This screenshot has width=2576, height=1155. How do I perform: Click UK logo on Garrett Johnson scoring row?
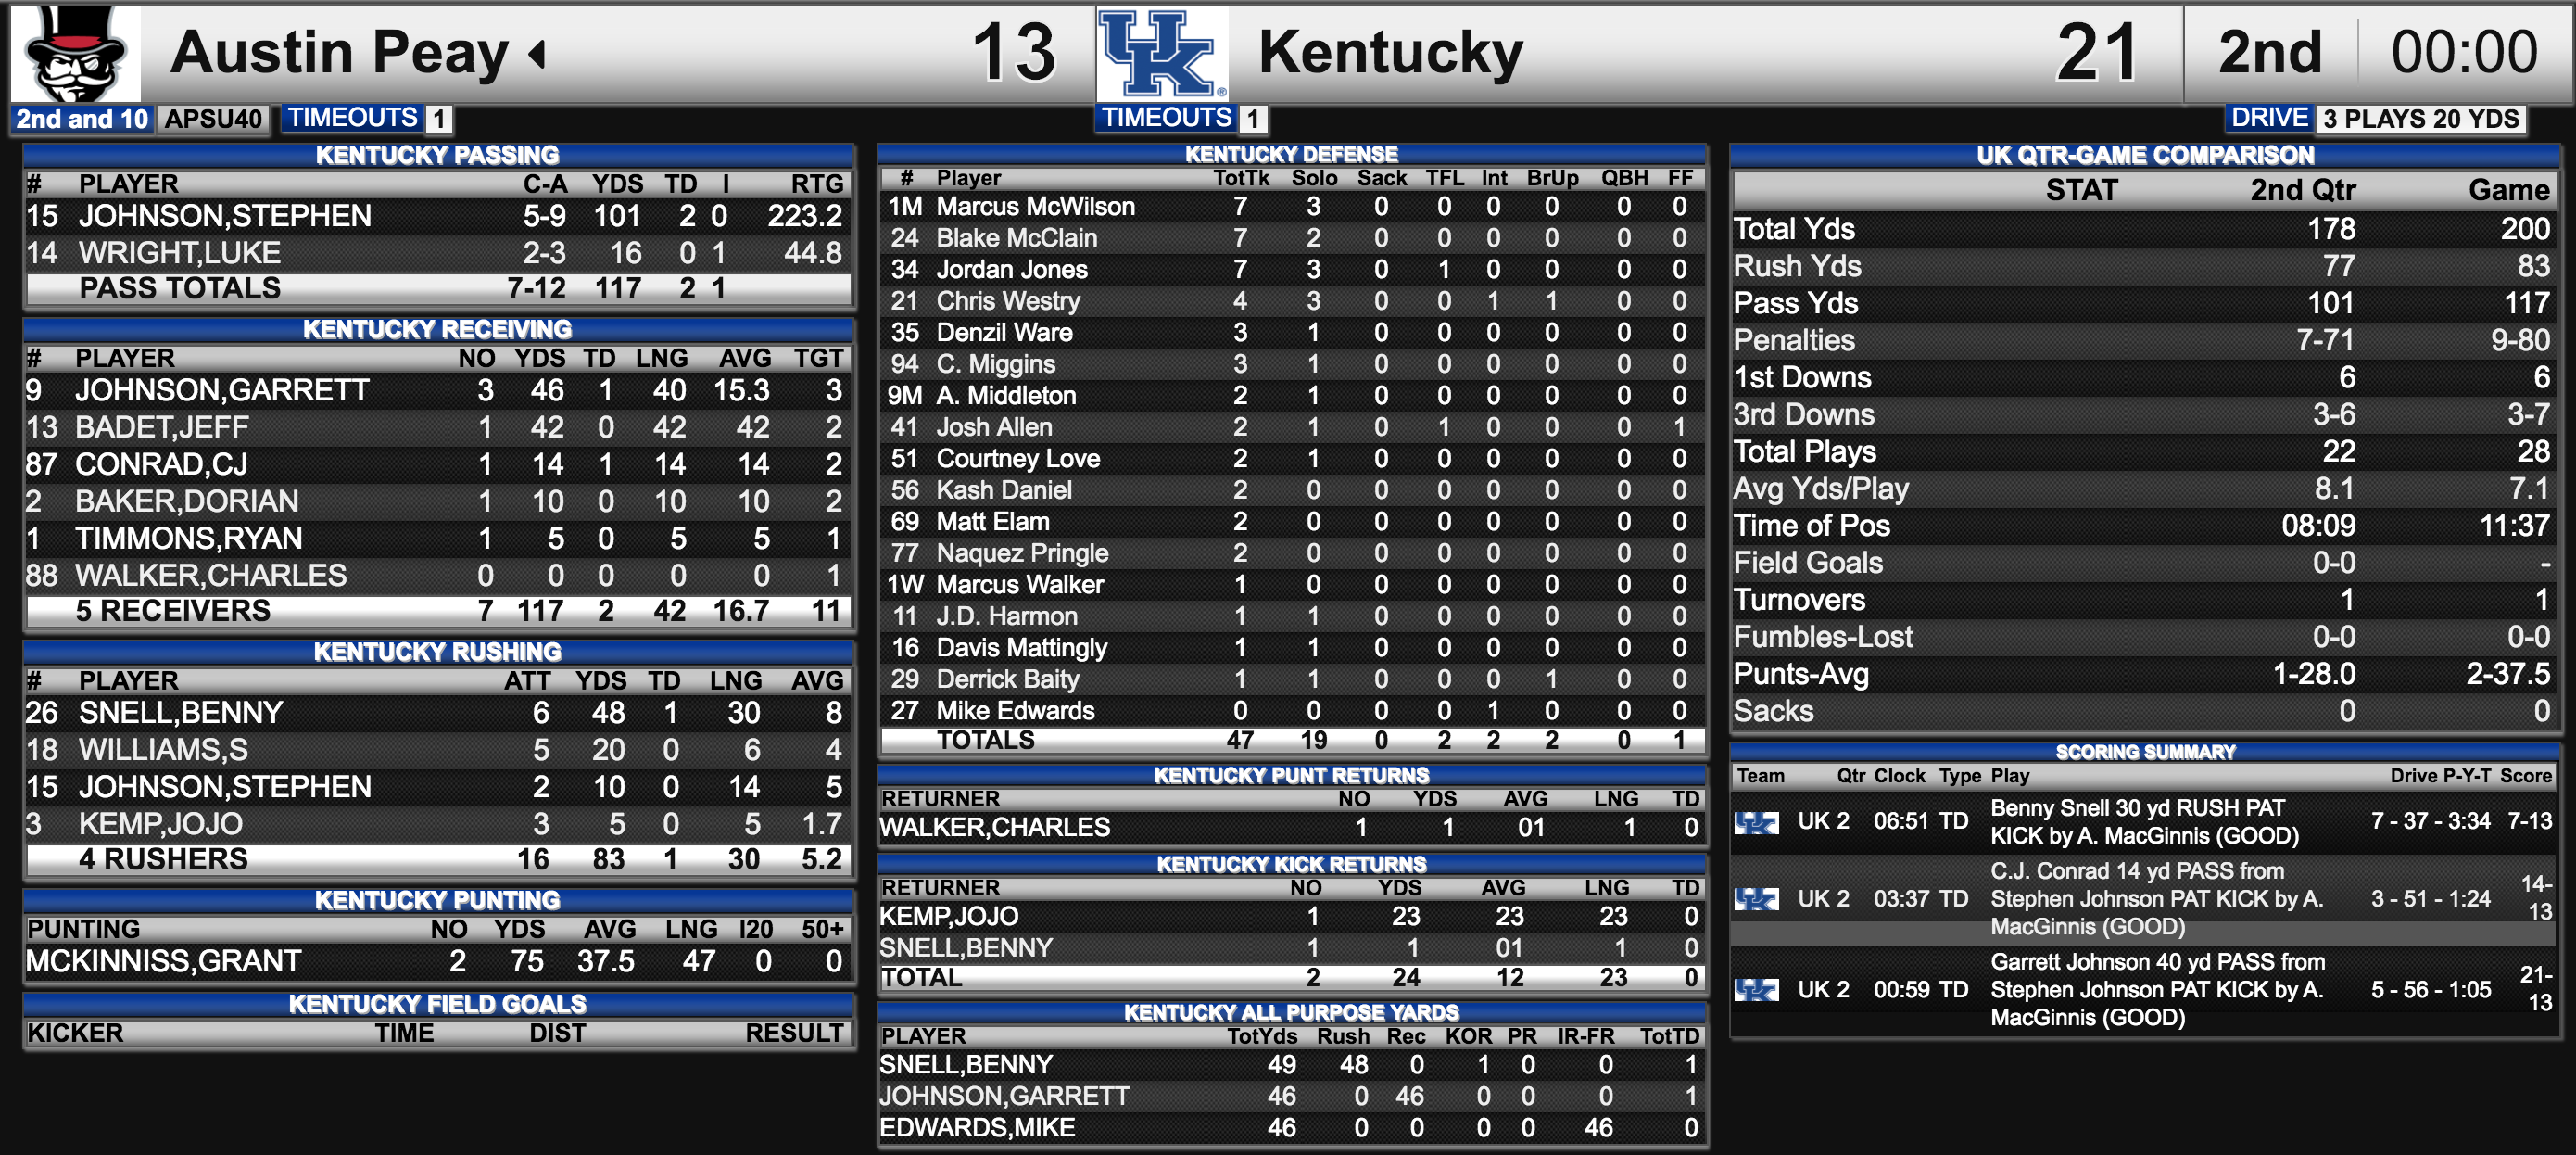tap(1756, 990)
